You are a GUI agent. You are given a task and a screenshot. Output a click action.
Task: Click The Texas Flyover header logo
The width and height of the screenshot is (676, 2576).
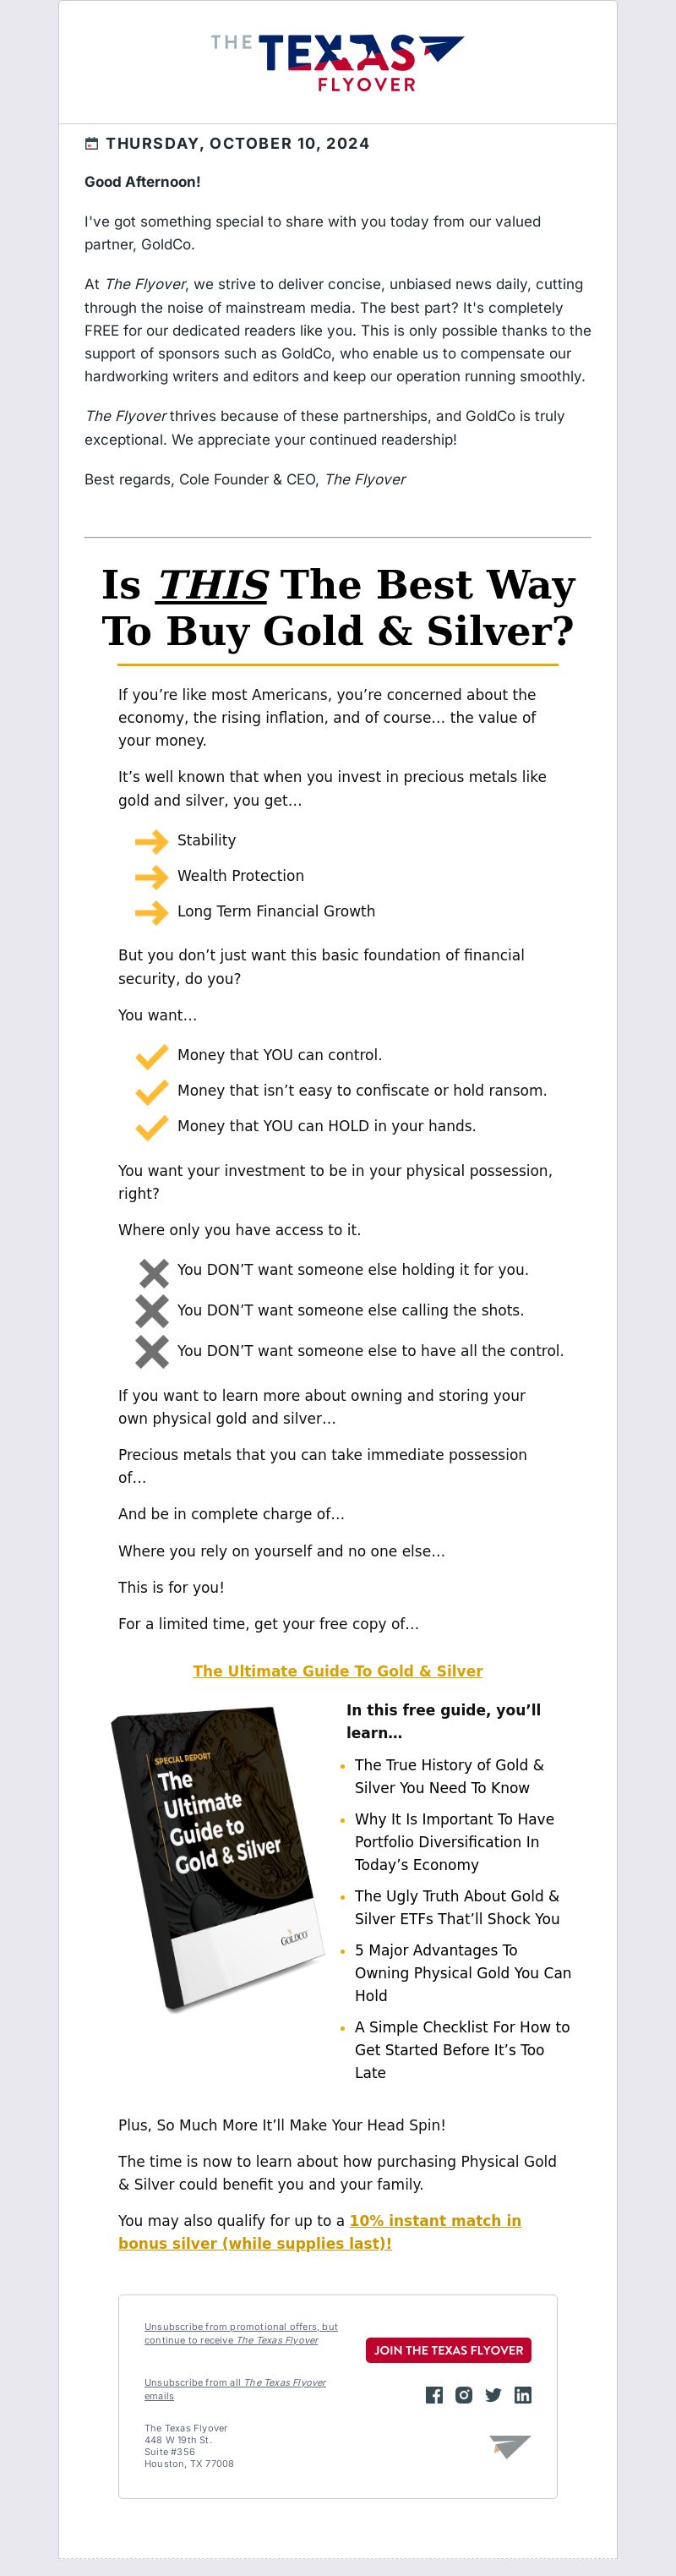pos(338,62)
